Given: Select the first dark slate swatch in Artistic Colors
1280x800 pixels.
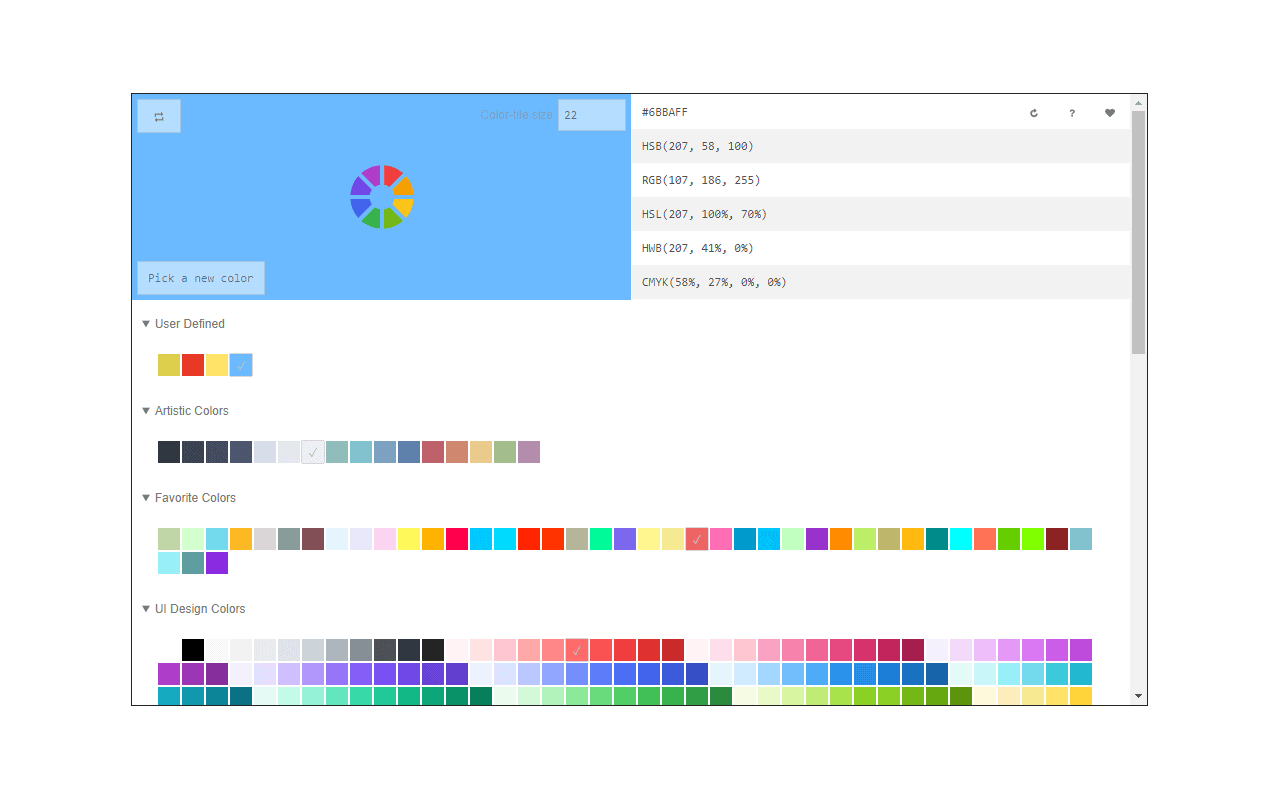Looking at the screenshot, I should pyautogui.click(x=169, y=452).
